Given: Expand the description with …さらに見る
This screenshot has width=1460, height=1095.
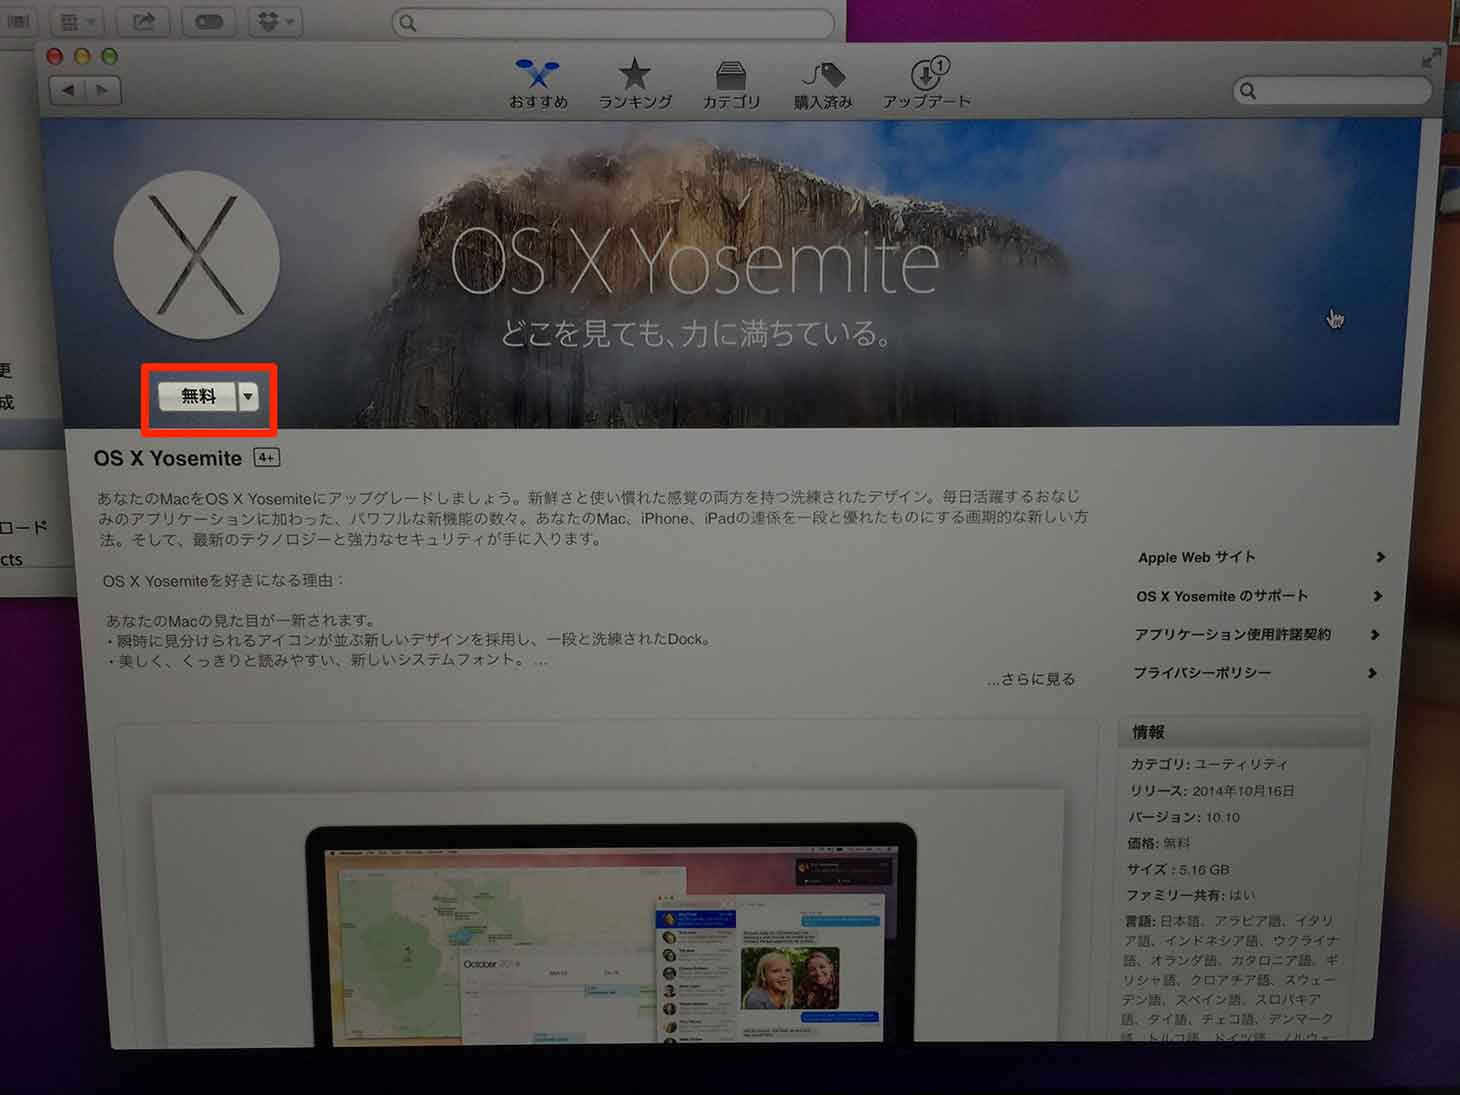Looking at the screenshot, I should click(x=1031, y=679).
